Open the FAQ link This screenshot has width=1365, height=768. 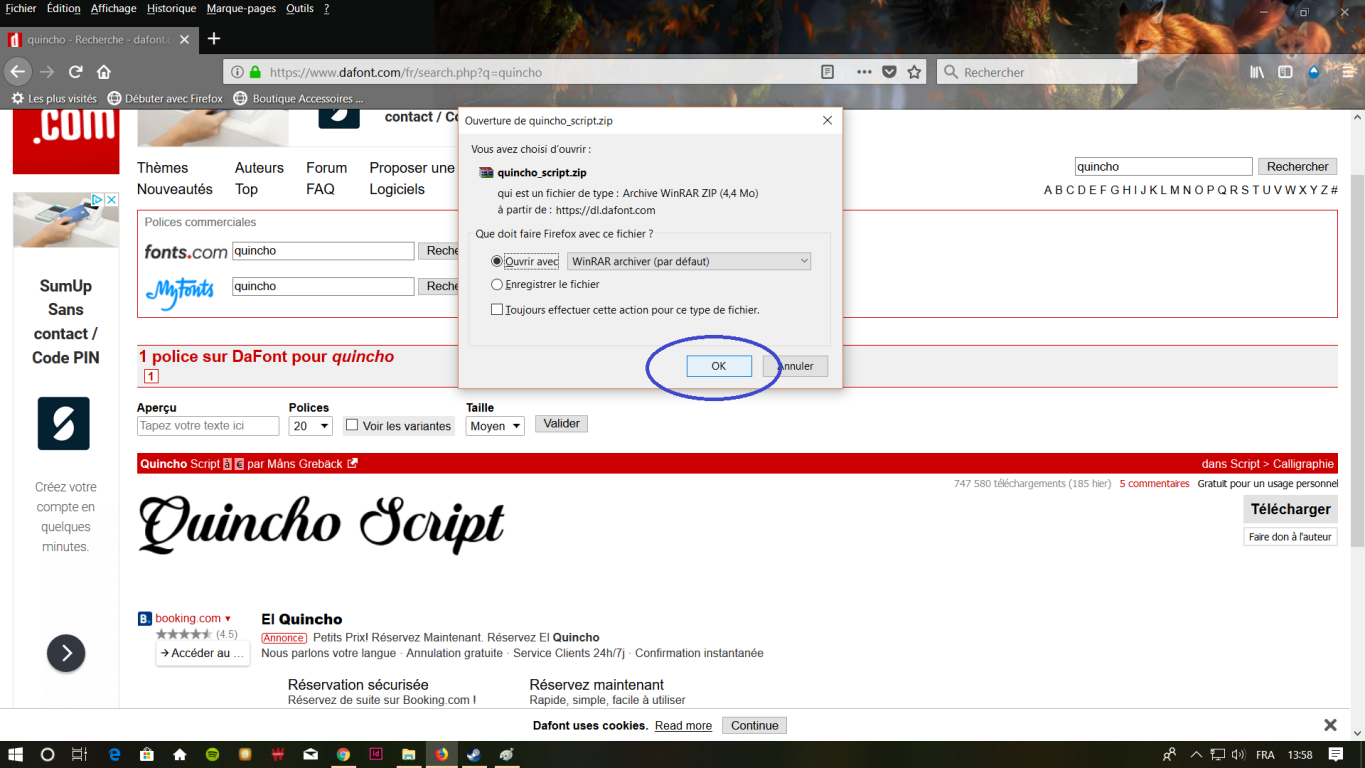pyautogui.click(x=320, y=189)
